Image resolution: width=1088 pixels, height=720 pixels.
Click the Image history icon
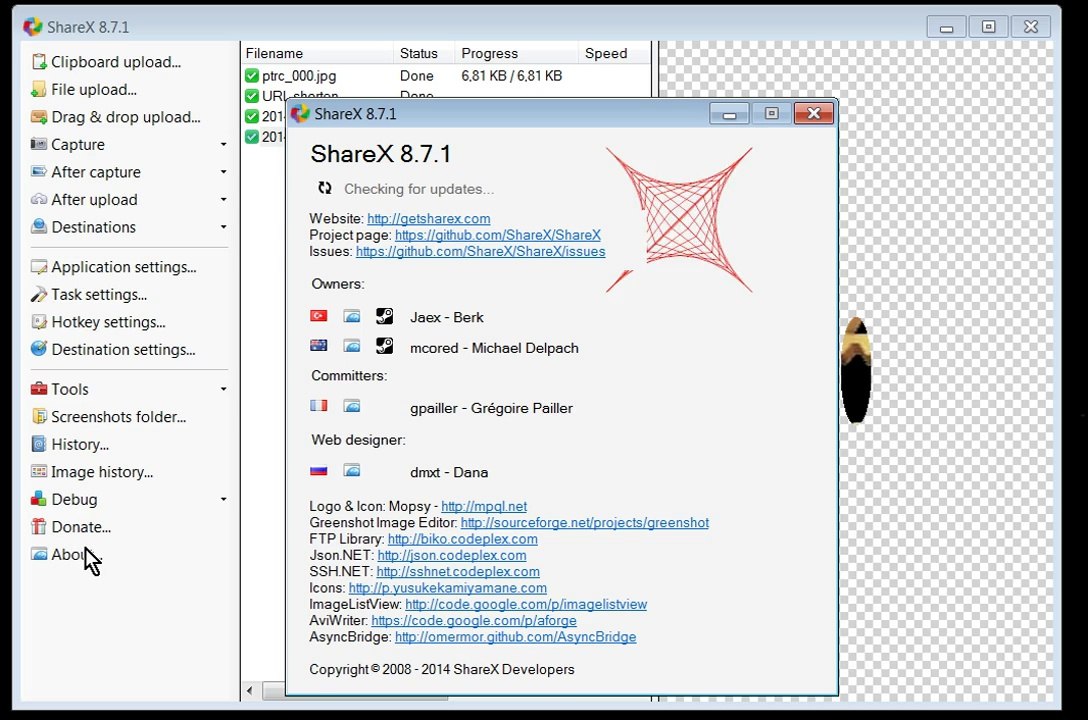[39, 472]
